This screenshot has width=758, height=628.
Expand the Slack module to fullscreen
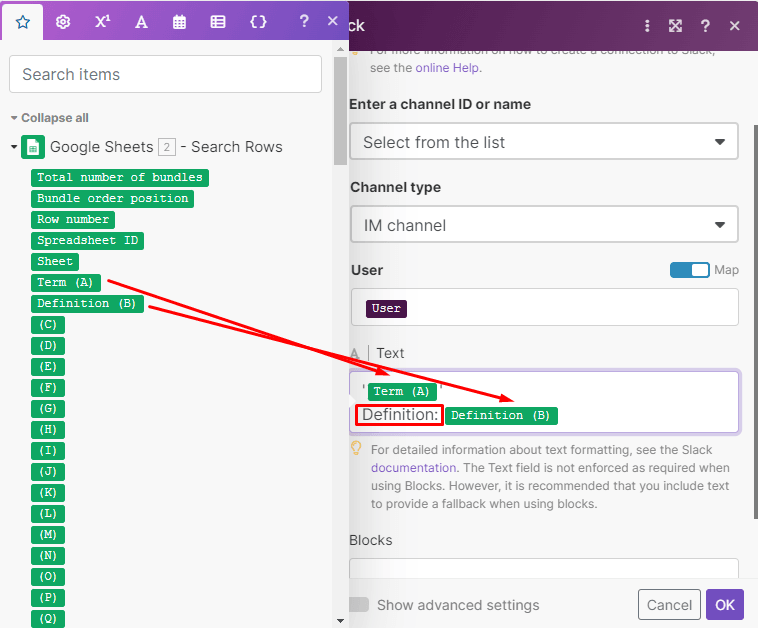(675, 26)
